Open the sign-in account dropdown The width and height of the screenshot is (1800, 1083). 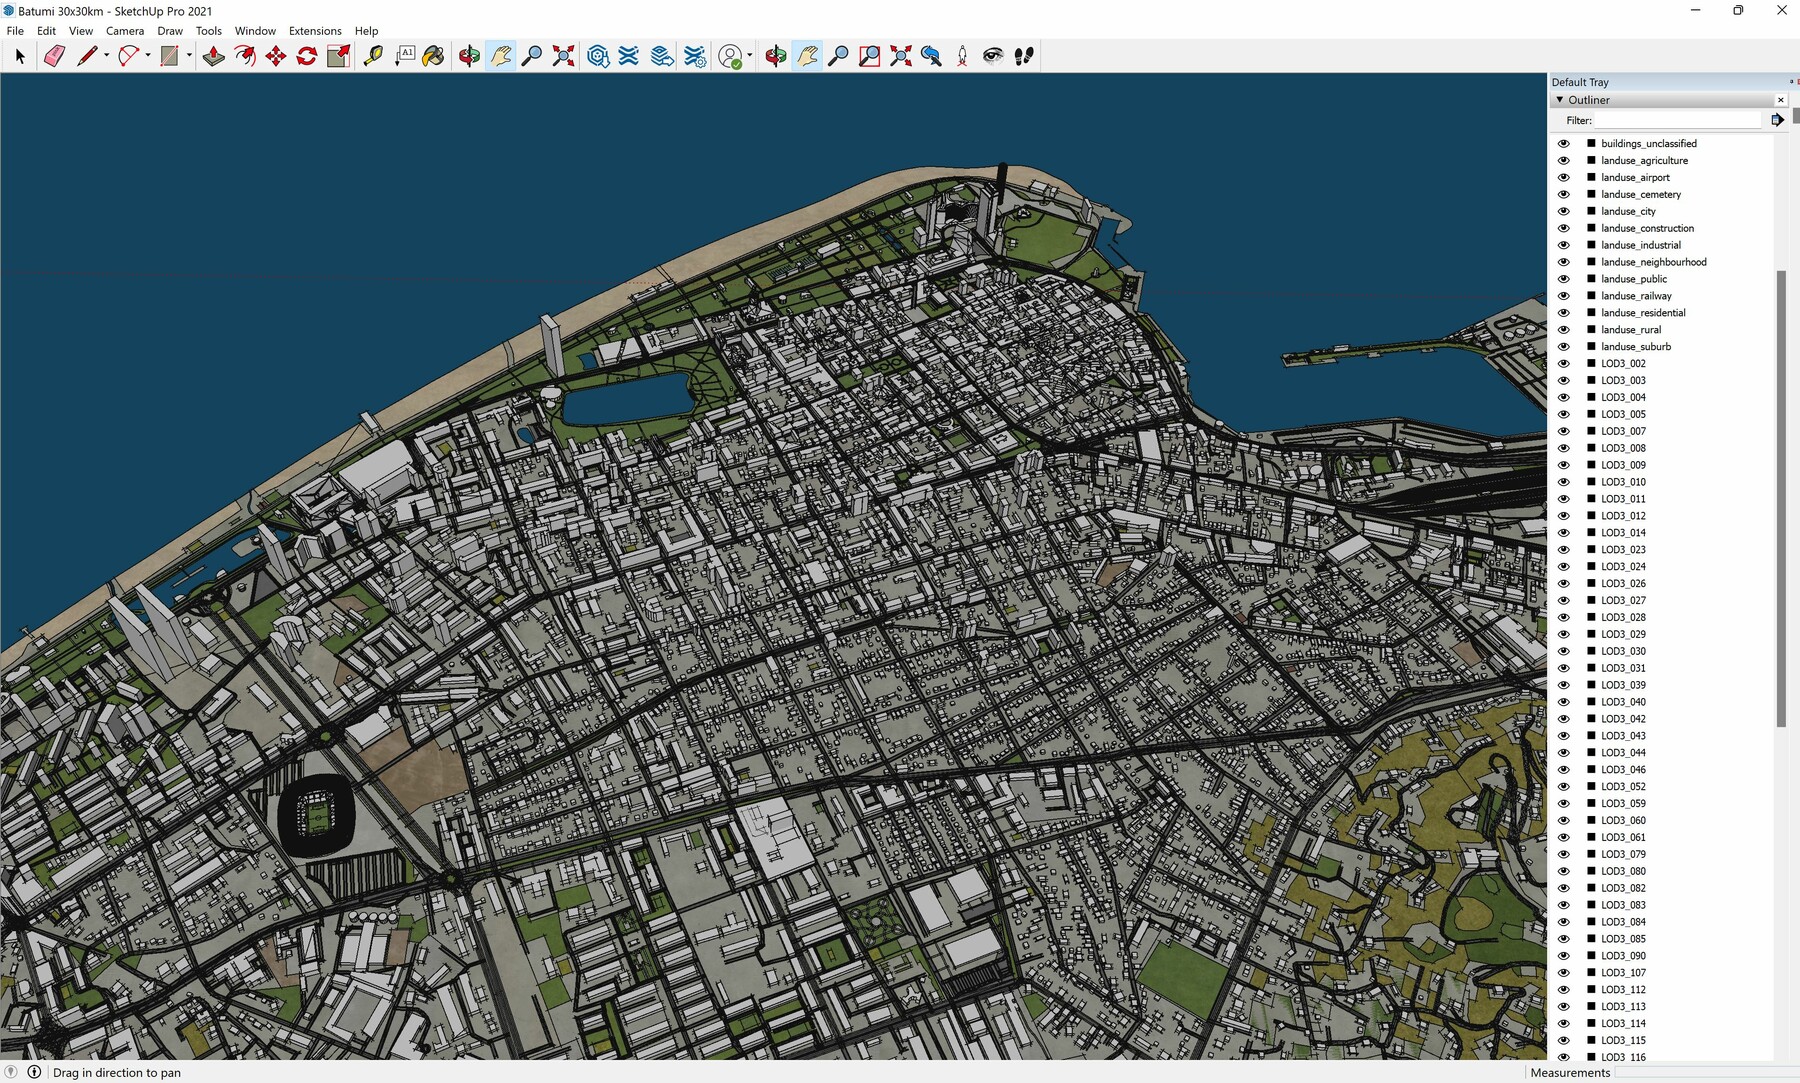pos(748,56)
